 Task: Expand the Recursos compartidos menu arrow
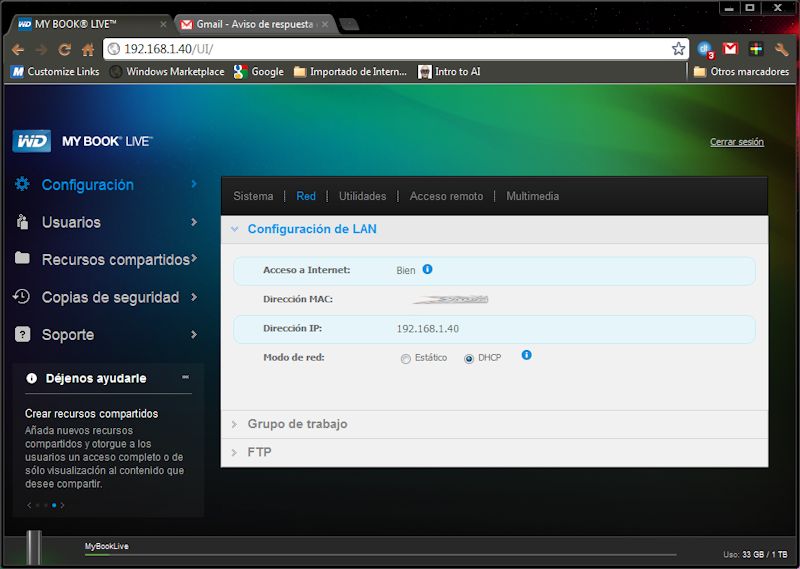(x=194, y=258)
